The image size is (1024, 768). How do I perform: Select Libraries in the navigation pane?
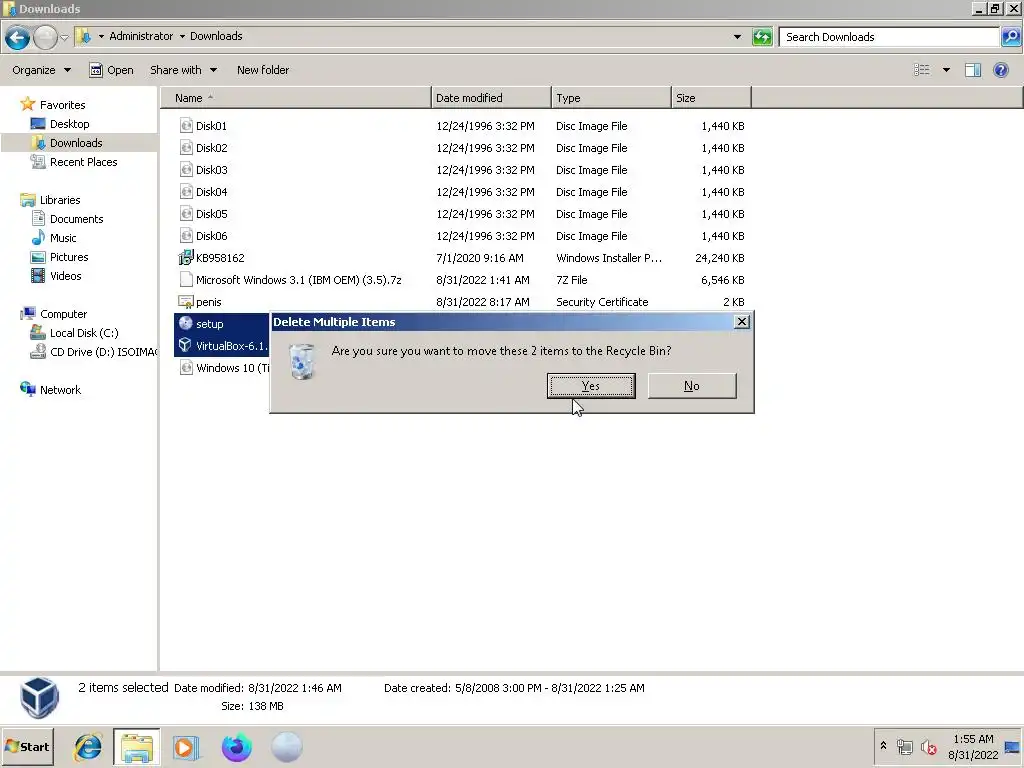pos(50,200)
